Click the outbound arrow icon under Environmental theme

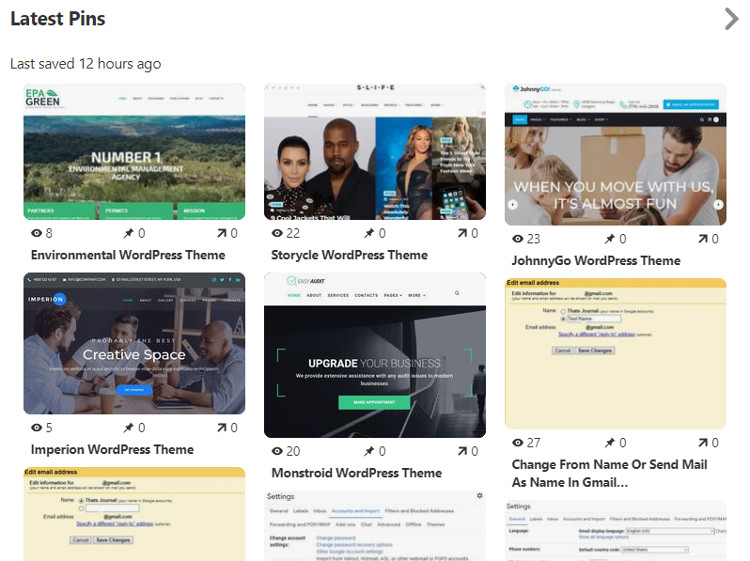pos(221,233)
